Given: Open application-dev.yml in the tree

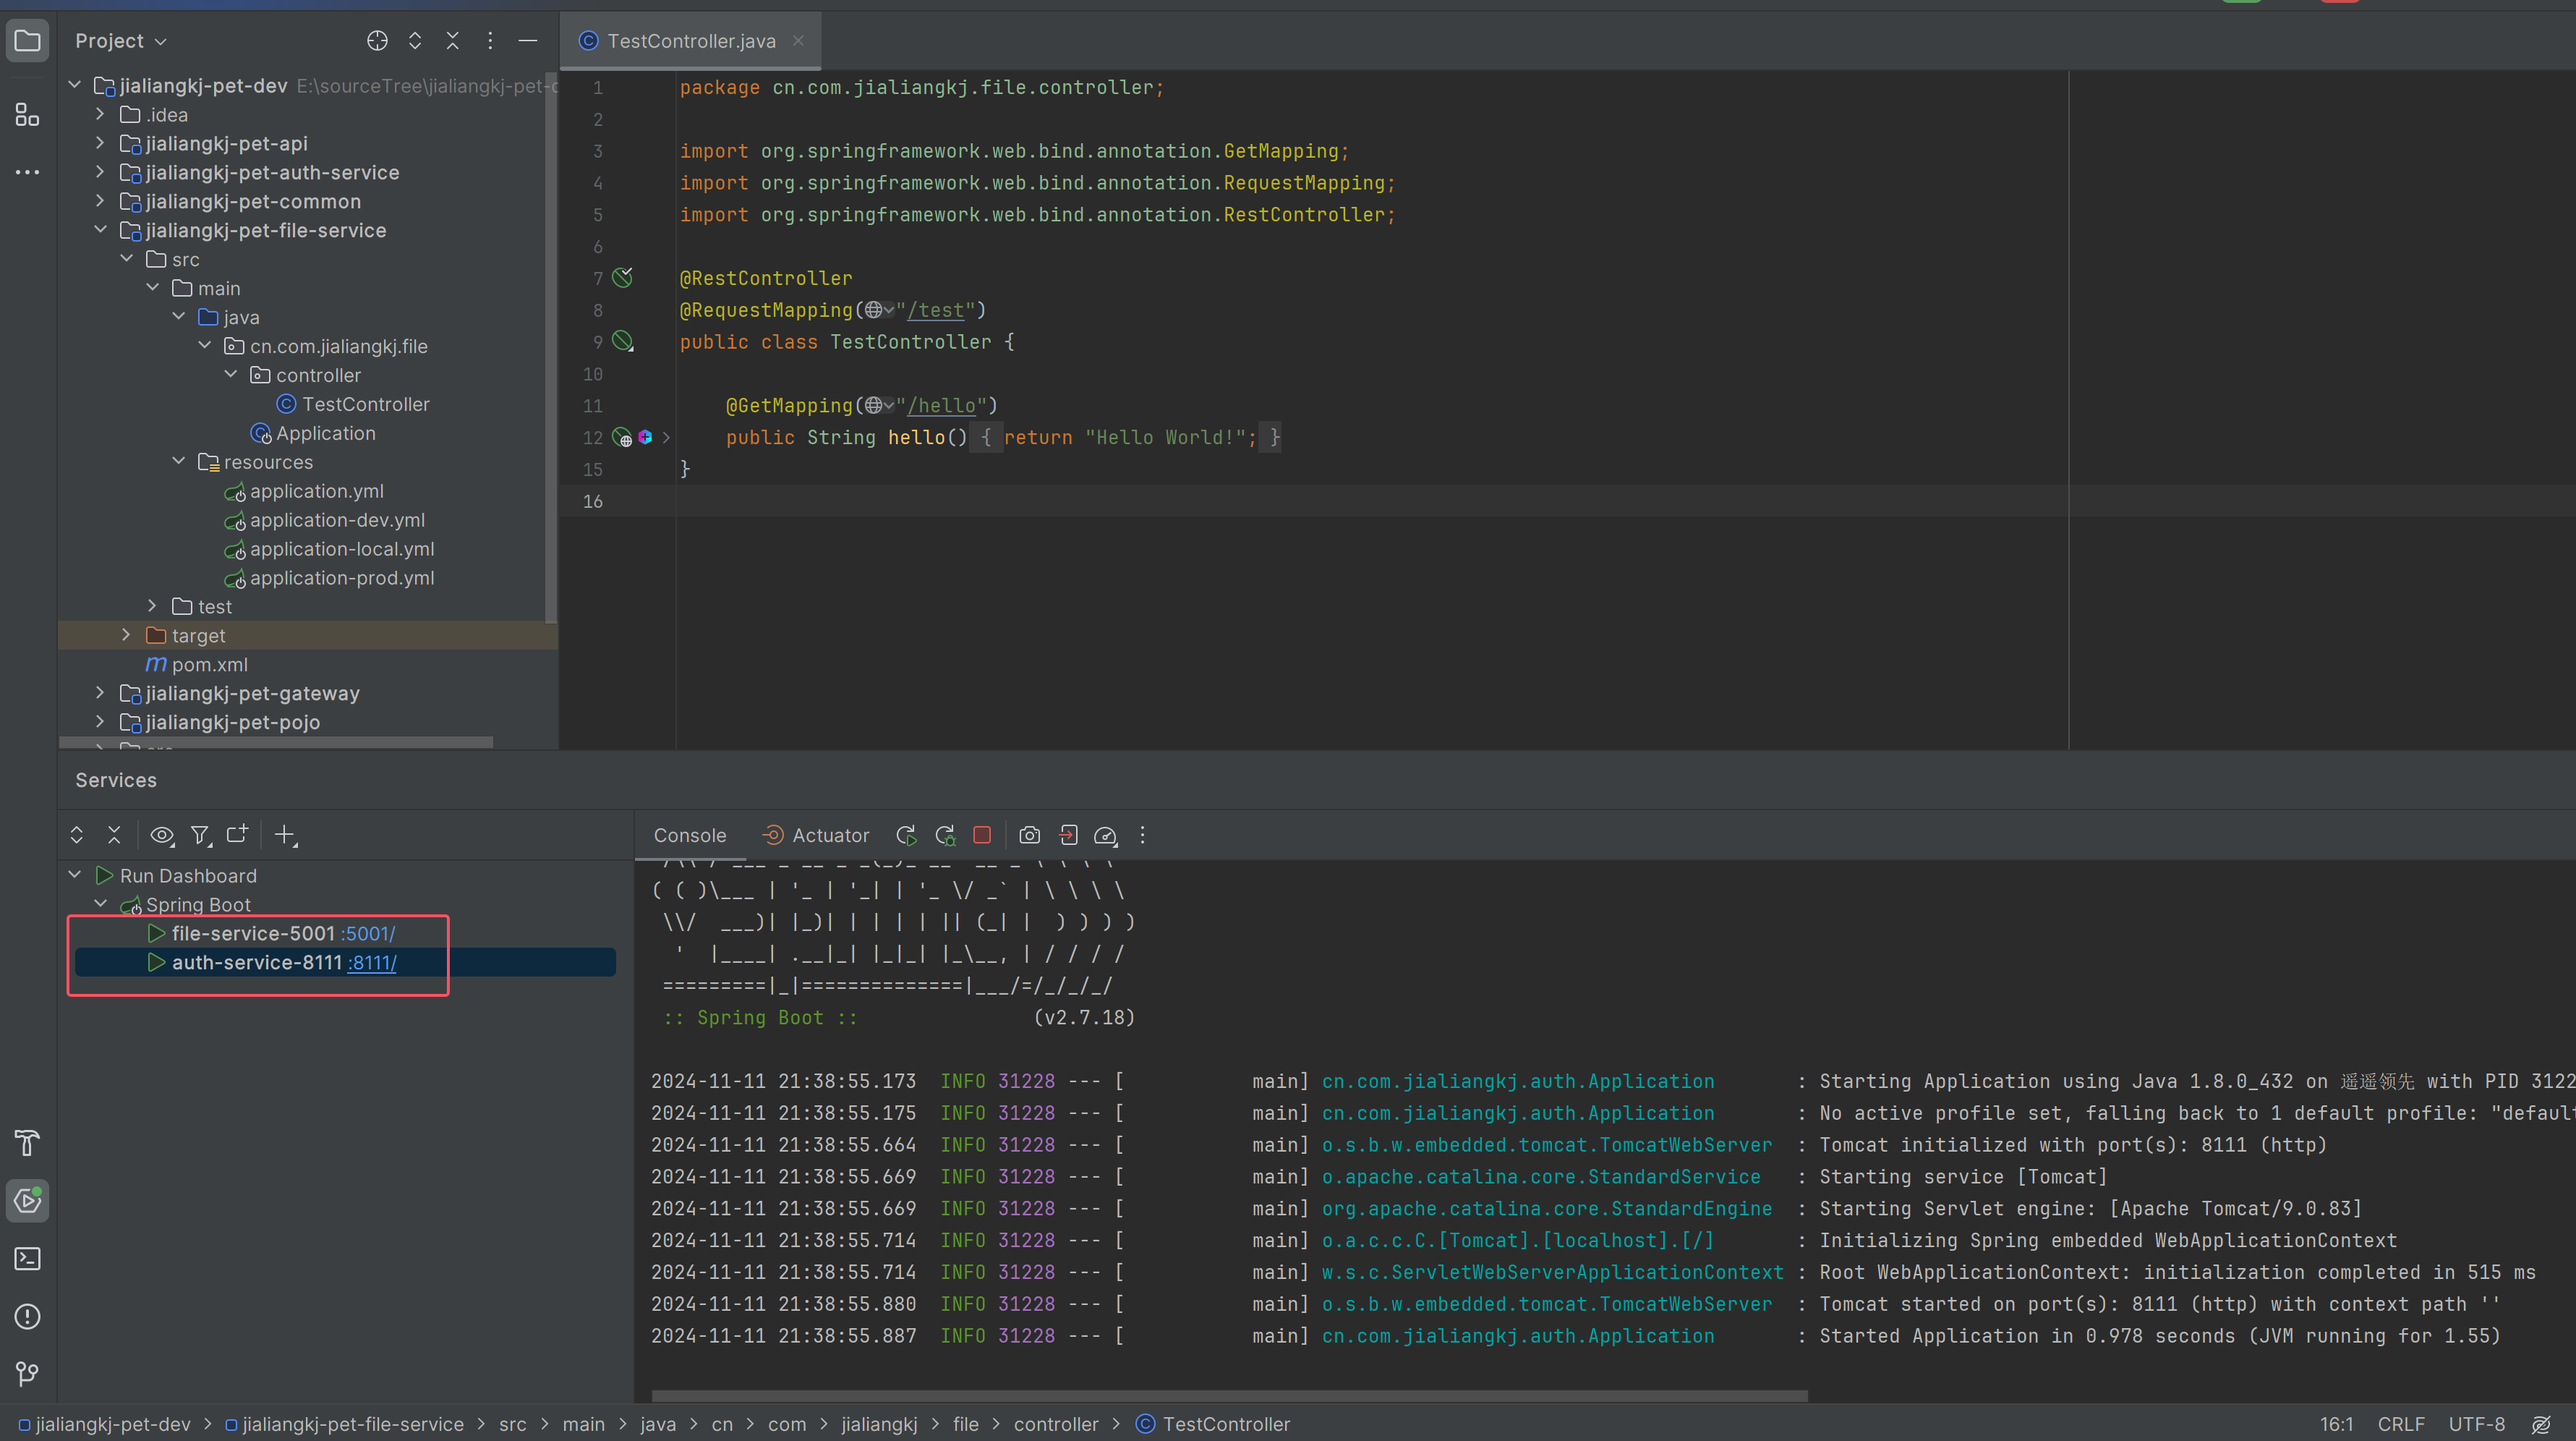Looking at the screenshot, I should point(337,520).
